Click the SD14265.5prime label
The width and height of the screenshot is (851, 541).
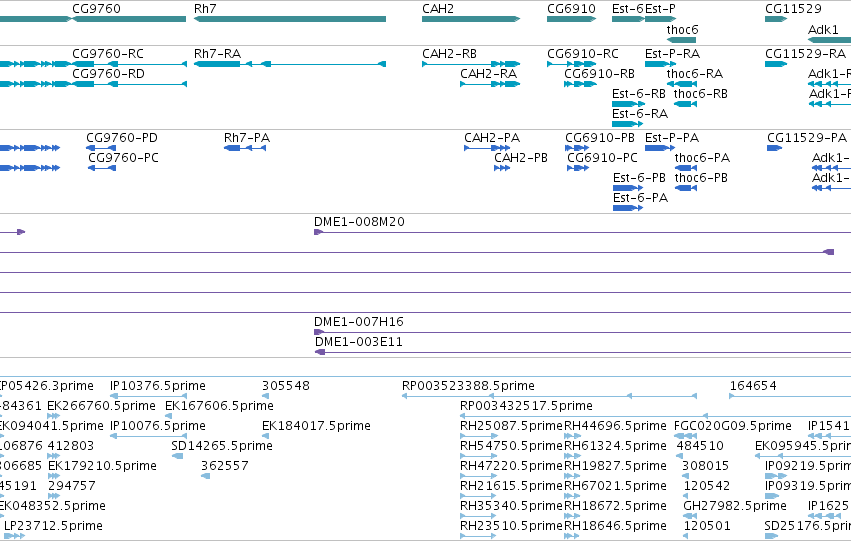pyautogui.click(x=222, y=446)
